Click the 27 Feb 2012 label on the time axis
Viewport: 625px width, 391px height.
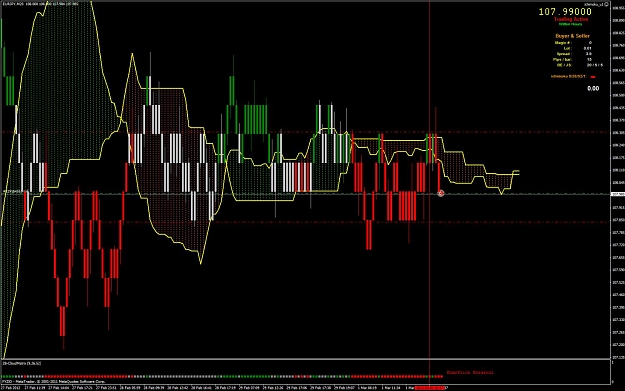click(x=11, y=387)
